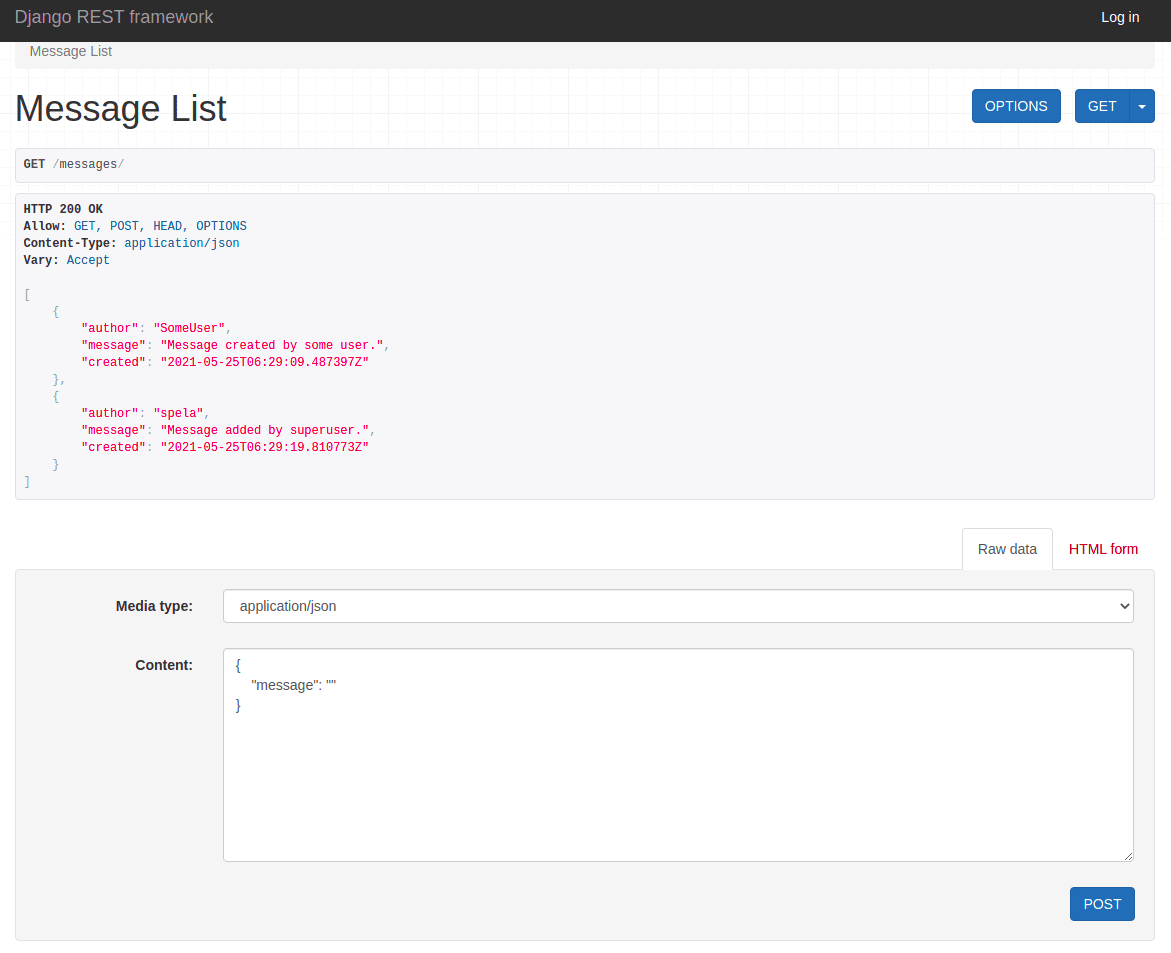Click the 06:29:09 created timestamp

[x=264, y=362]
